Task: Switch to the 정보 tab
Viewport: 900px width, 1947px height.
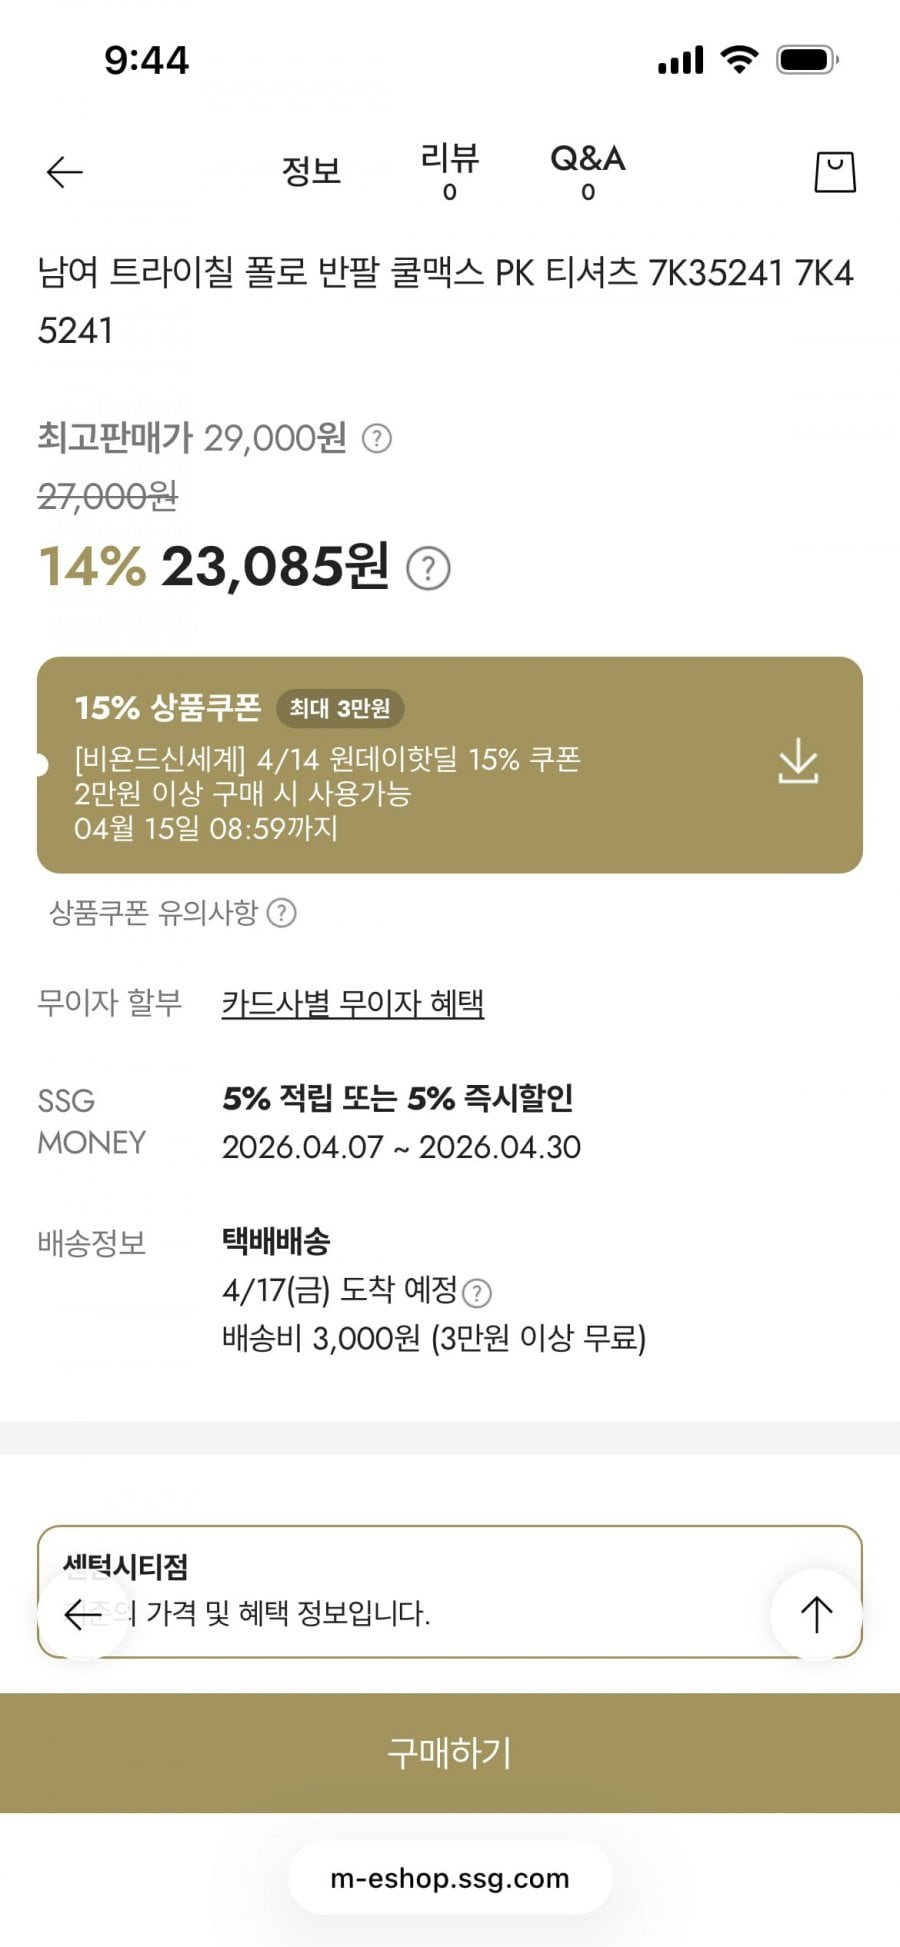Action: [x=311, y=171]
